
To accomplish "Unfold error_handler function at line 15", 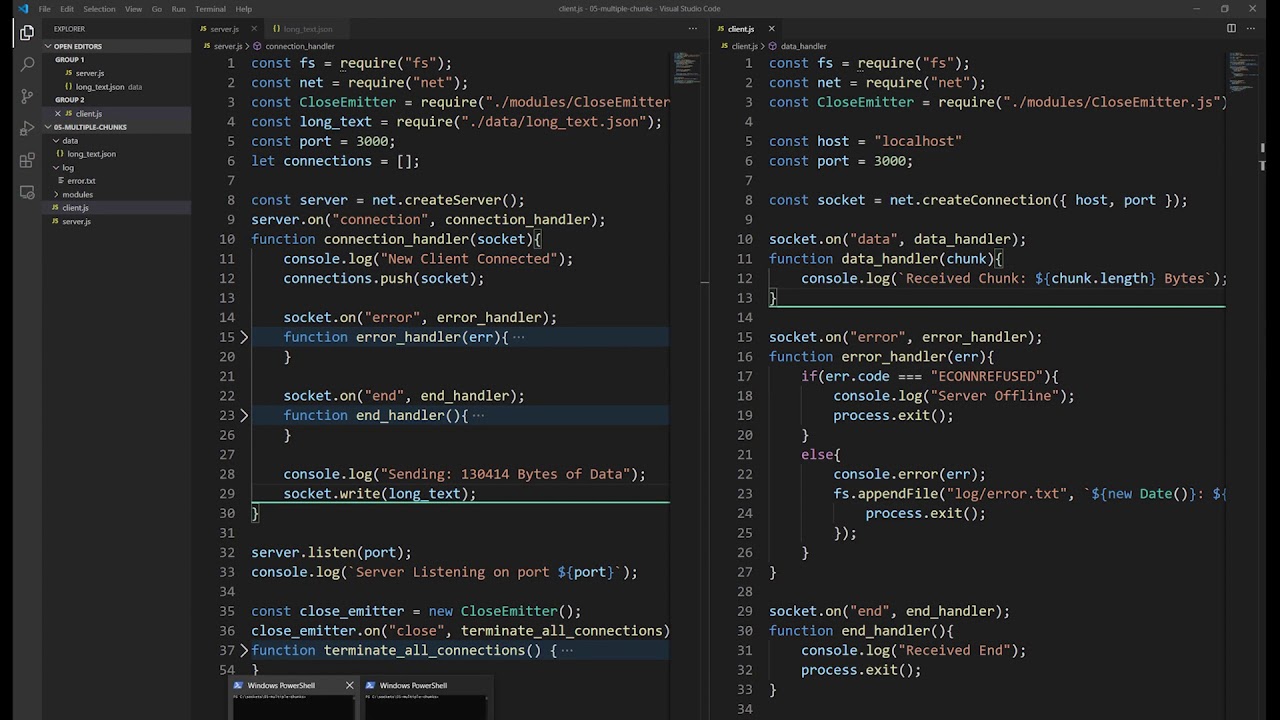I will [243, 337].
